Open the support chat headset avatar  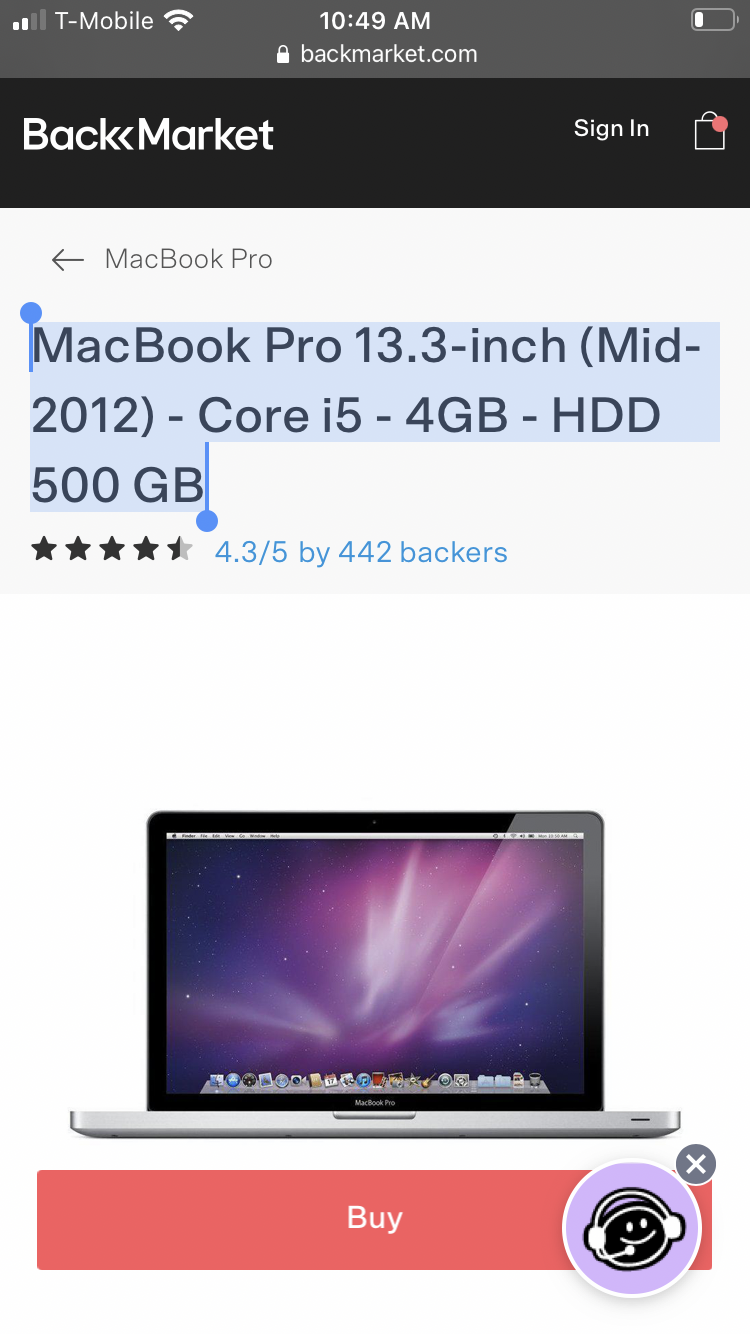[x=631, y=1229]
